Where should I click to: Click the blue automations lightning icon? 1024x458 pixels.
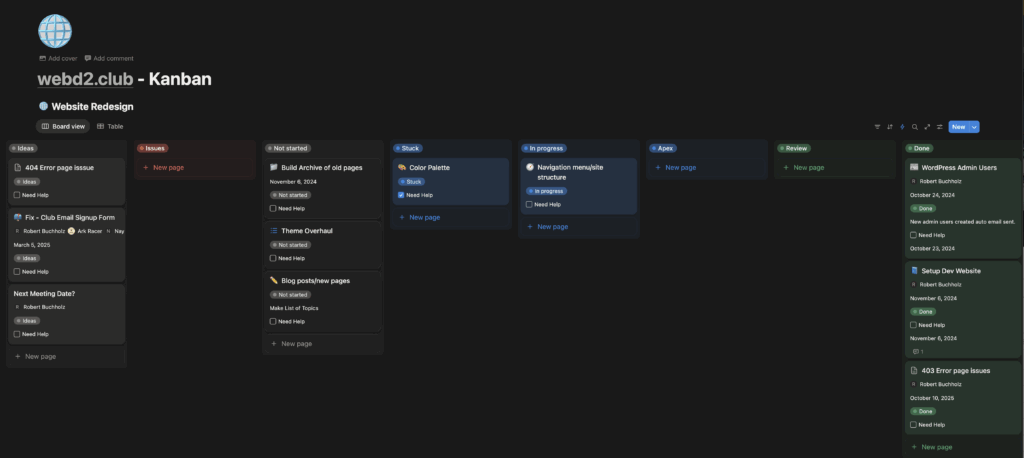(902, 127)
